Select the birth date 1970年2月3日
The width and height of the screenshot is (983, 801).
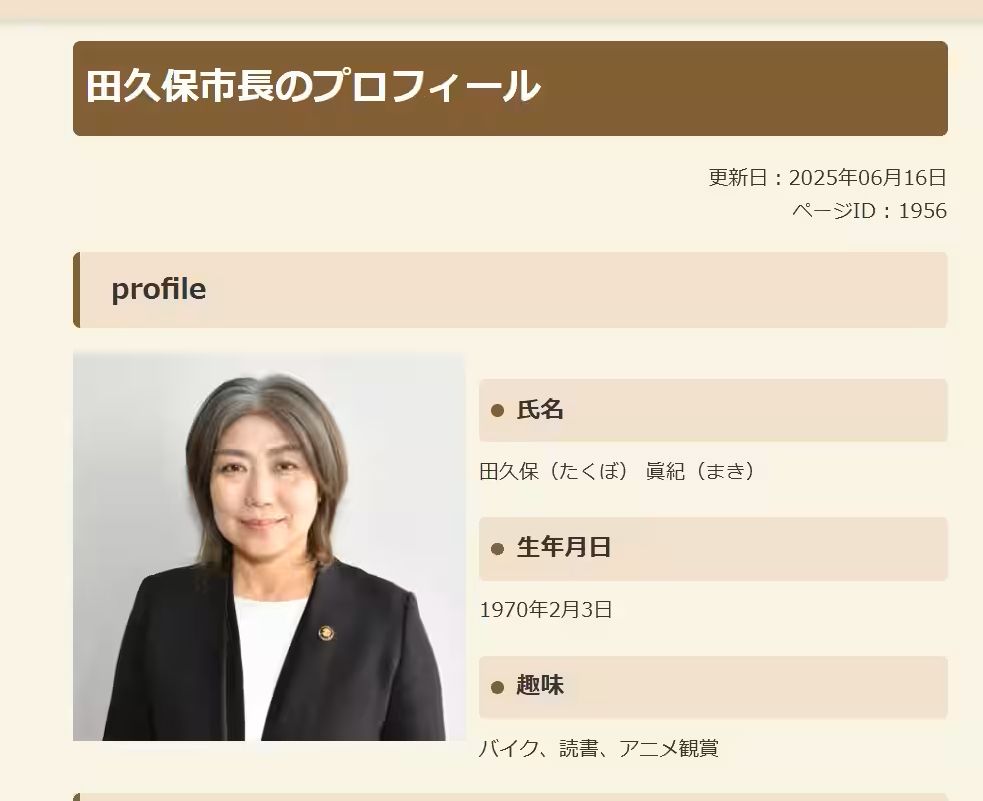click(x=545, y=609)
